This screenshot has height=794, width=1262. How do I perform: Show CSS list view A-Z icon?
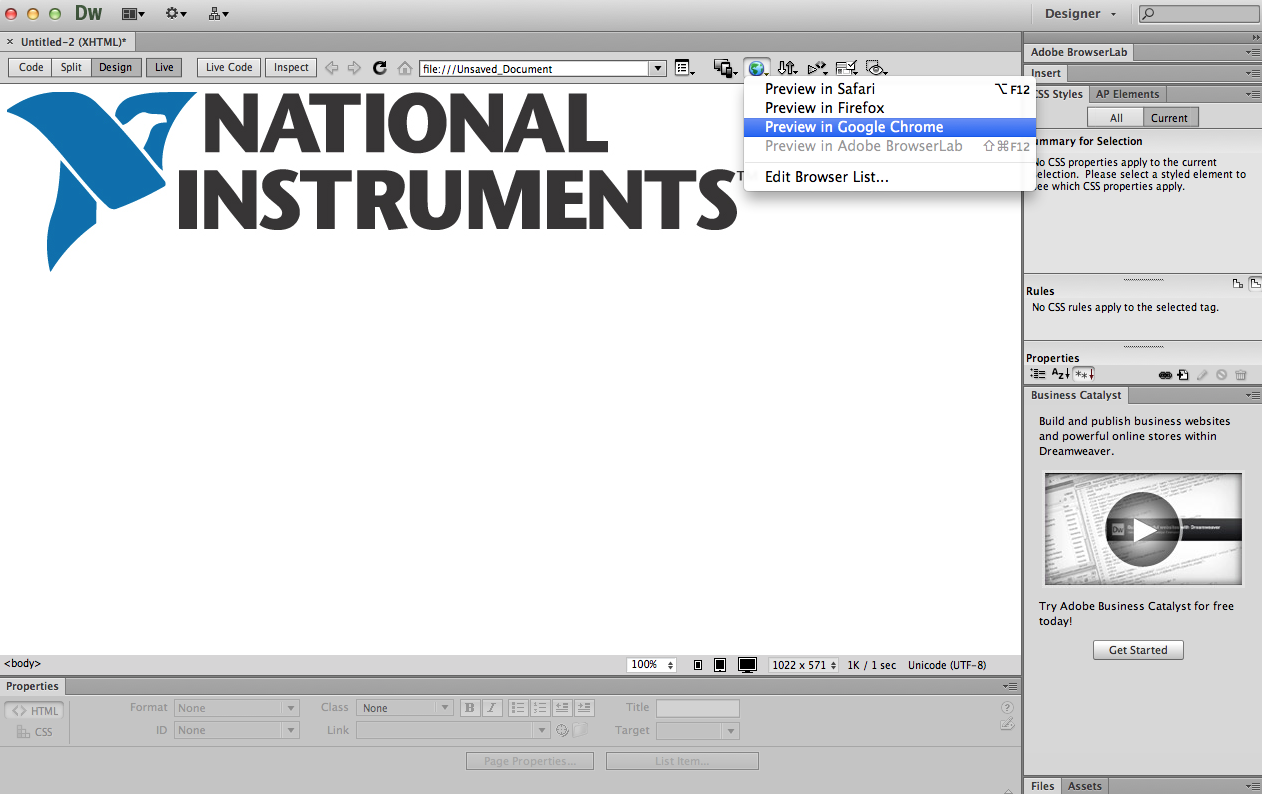point(1060,374)
